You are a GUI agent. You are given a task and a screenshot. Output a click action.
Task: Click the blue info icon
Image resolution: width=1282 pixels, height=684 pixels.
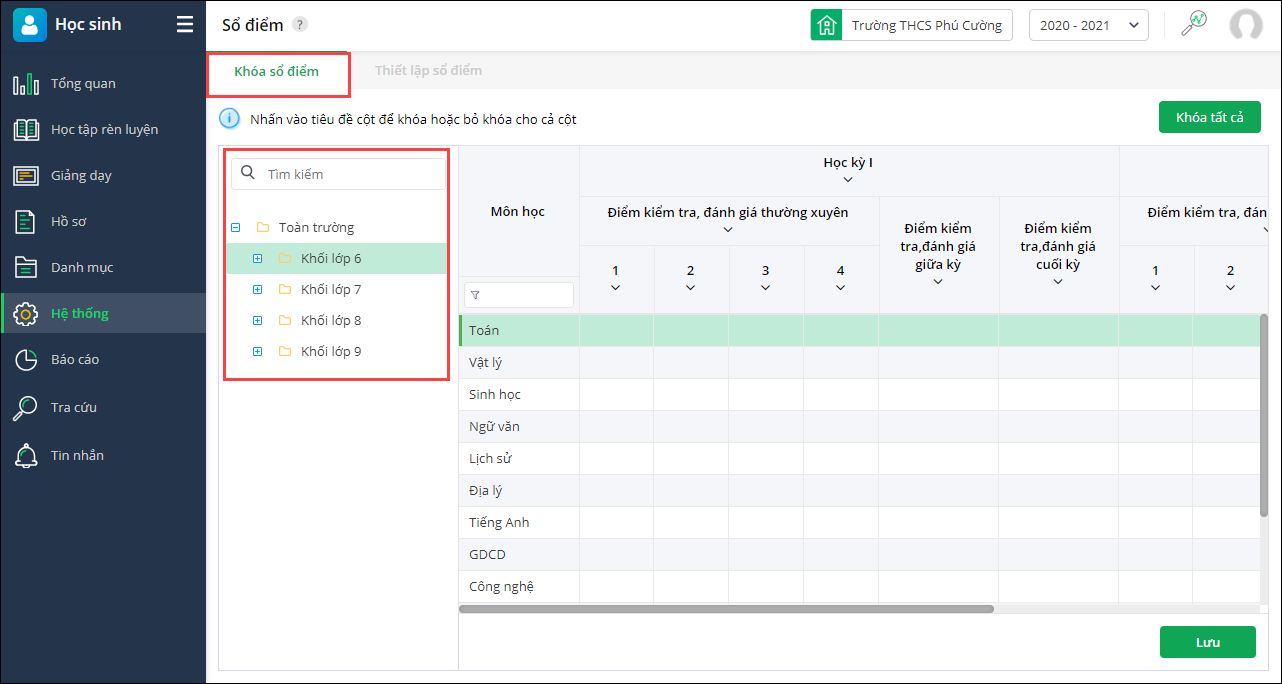(x=230, y=119)
